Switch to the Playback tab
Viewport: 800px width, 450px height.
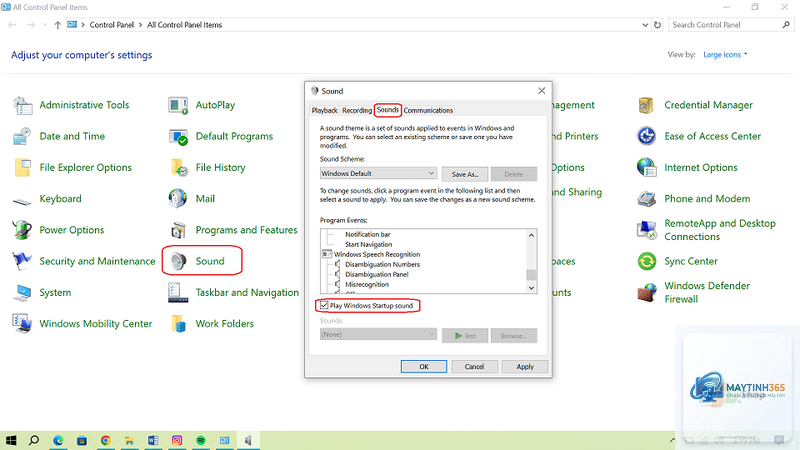coord(324,110)
